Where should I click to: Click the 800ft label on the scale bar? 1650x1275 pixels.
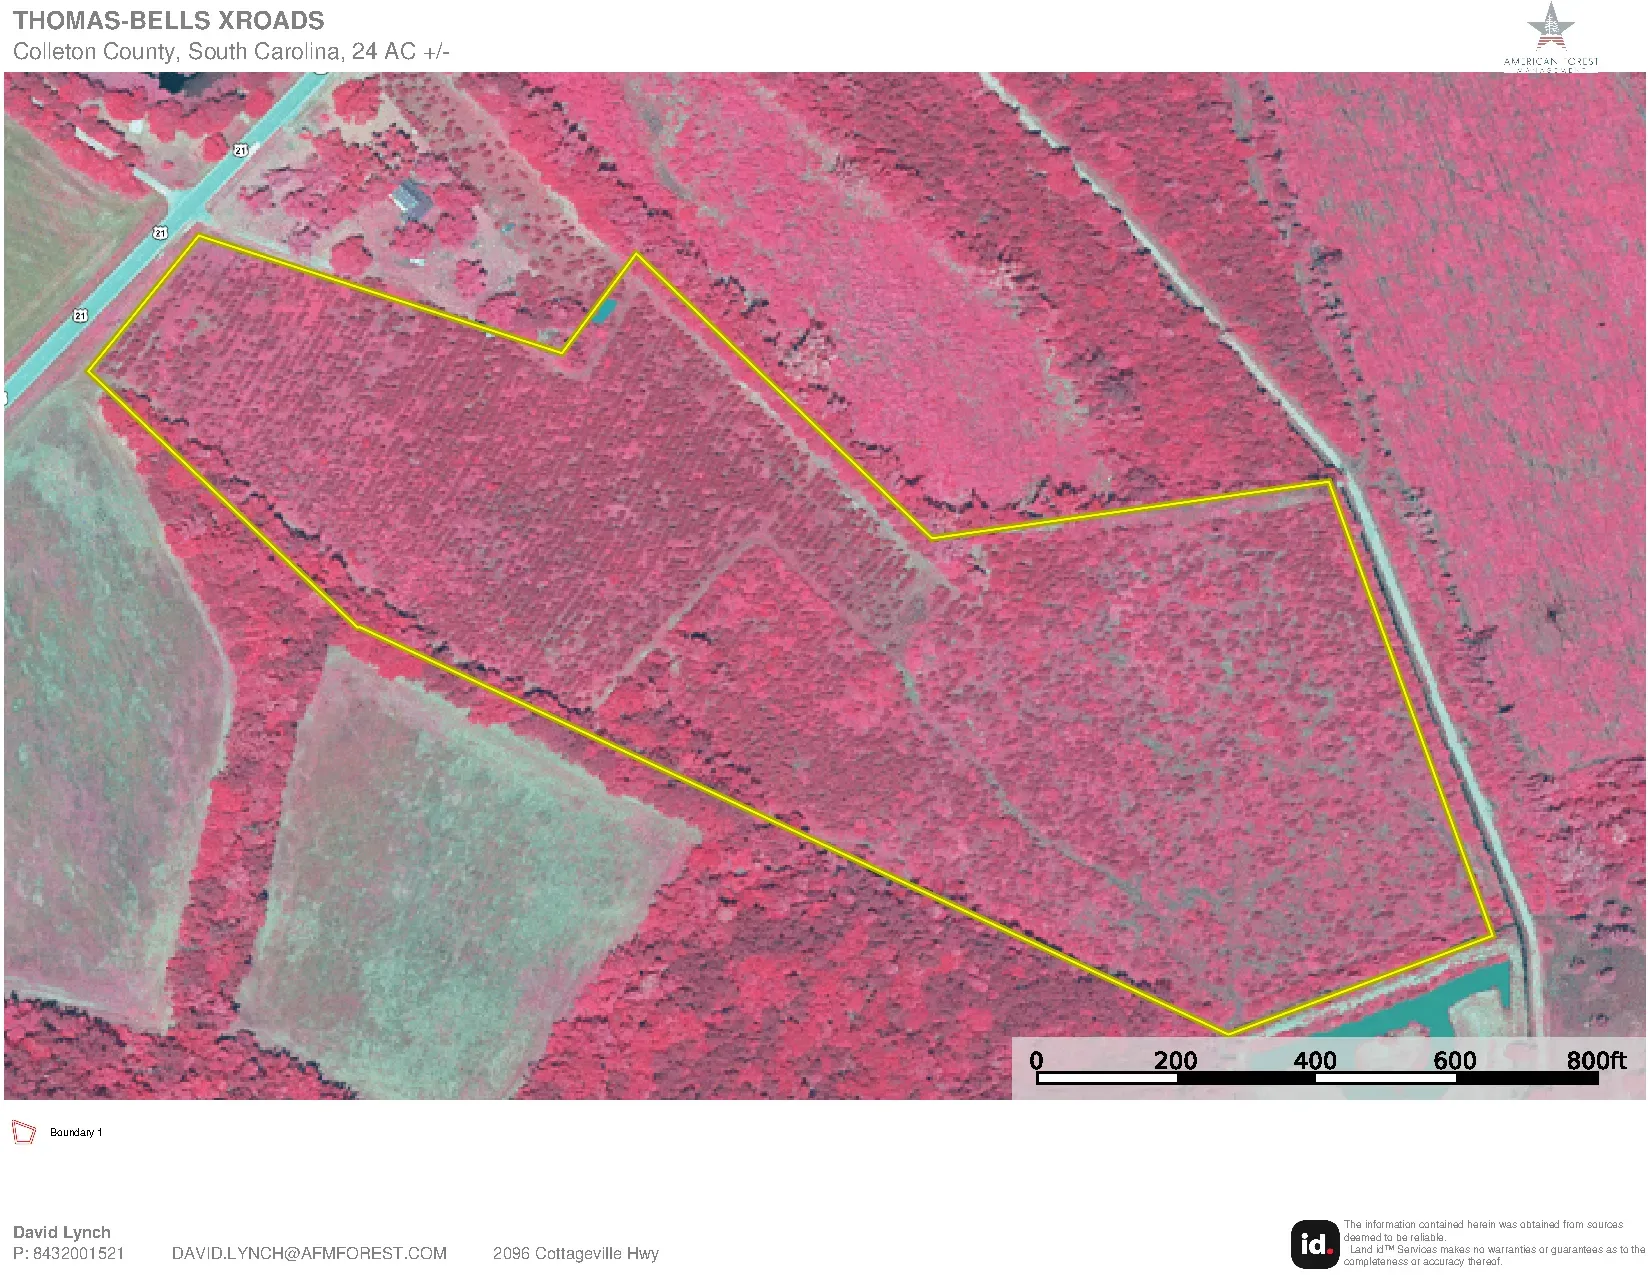coord(1596,1060)
